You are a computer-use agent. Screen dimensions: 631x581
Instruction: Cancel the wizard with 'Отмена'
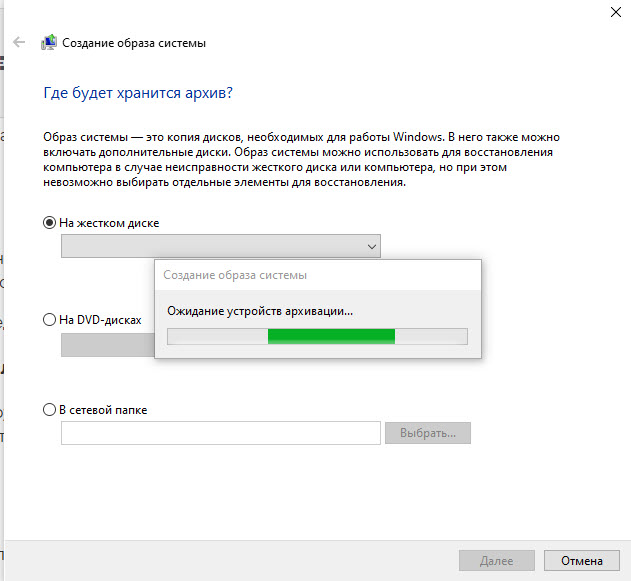coord(582,561)
